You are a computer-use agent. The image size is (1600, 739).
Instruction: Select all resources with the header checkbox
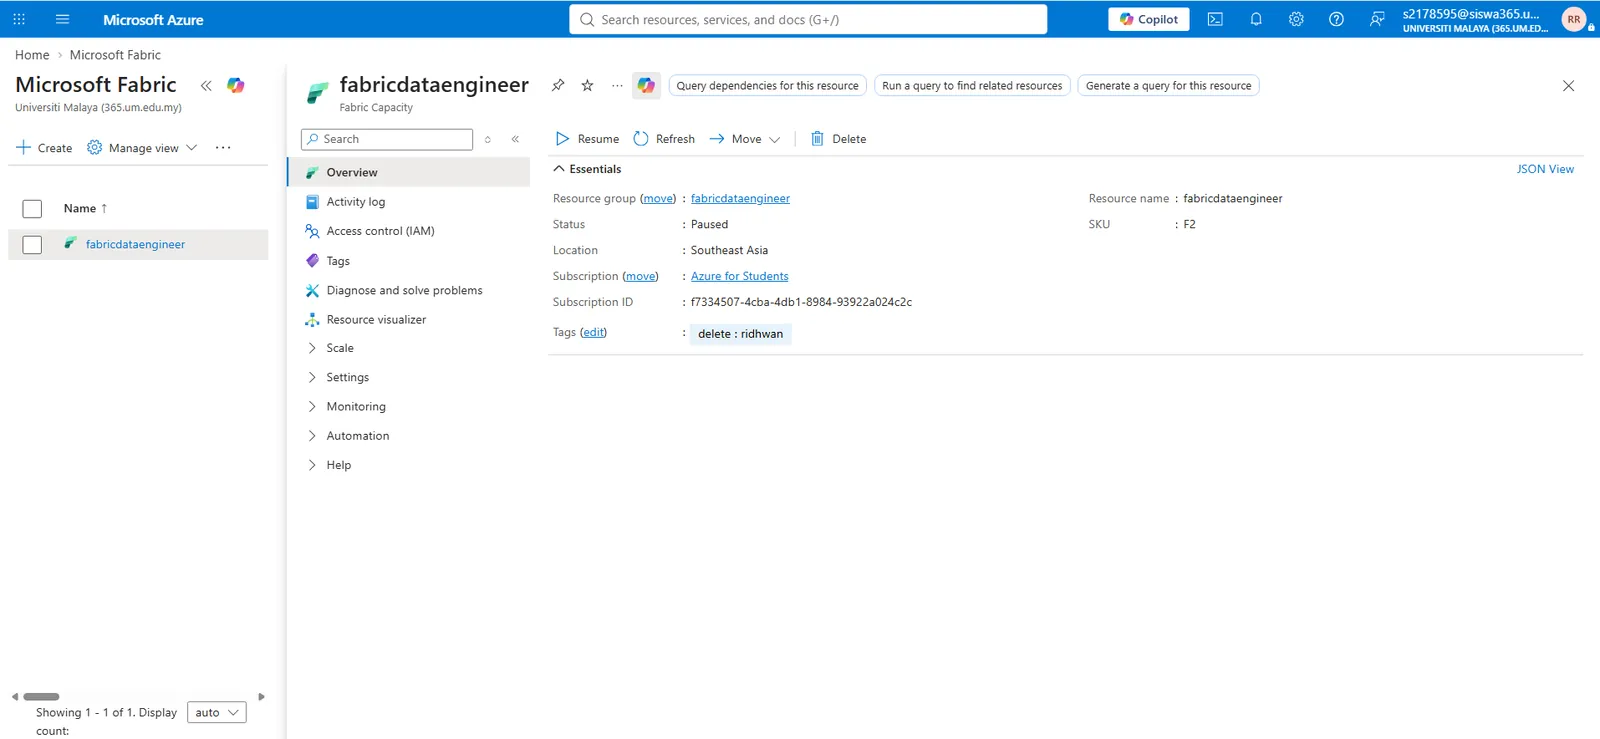click(x=32, y=208)
